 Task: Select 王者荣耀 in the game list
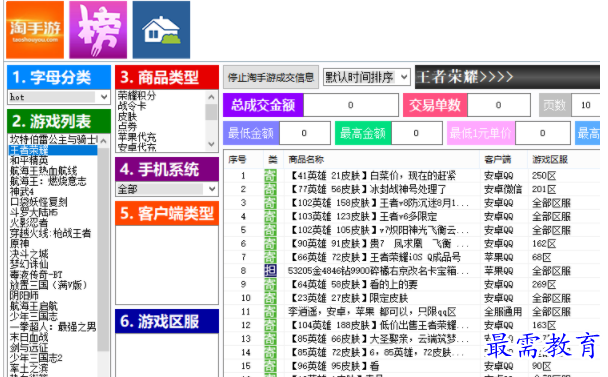click(x=53, y=150)
